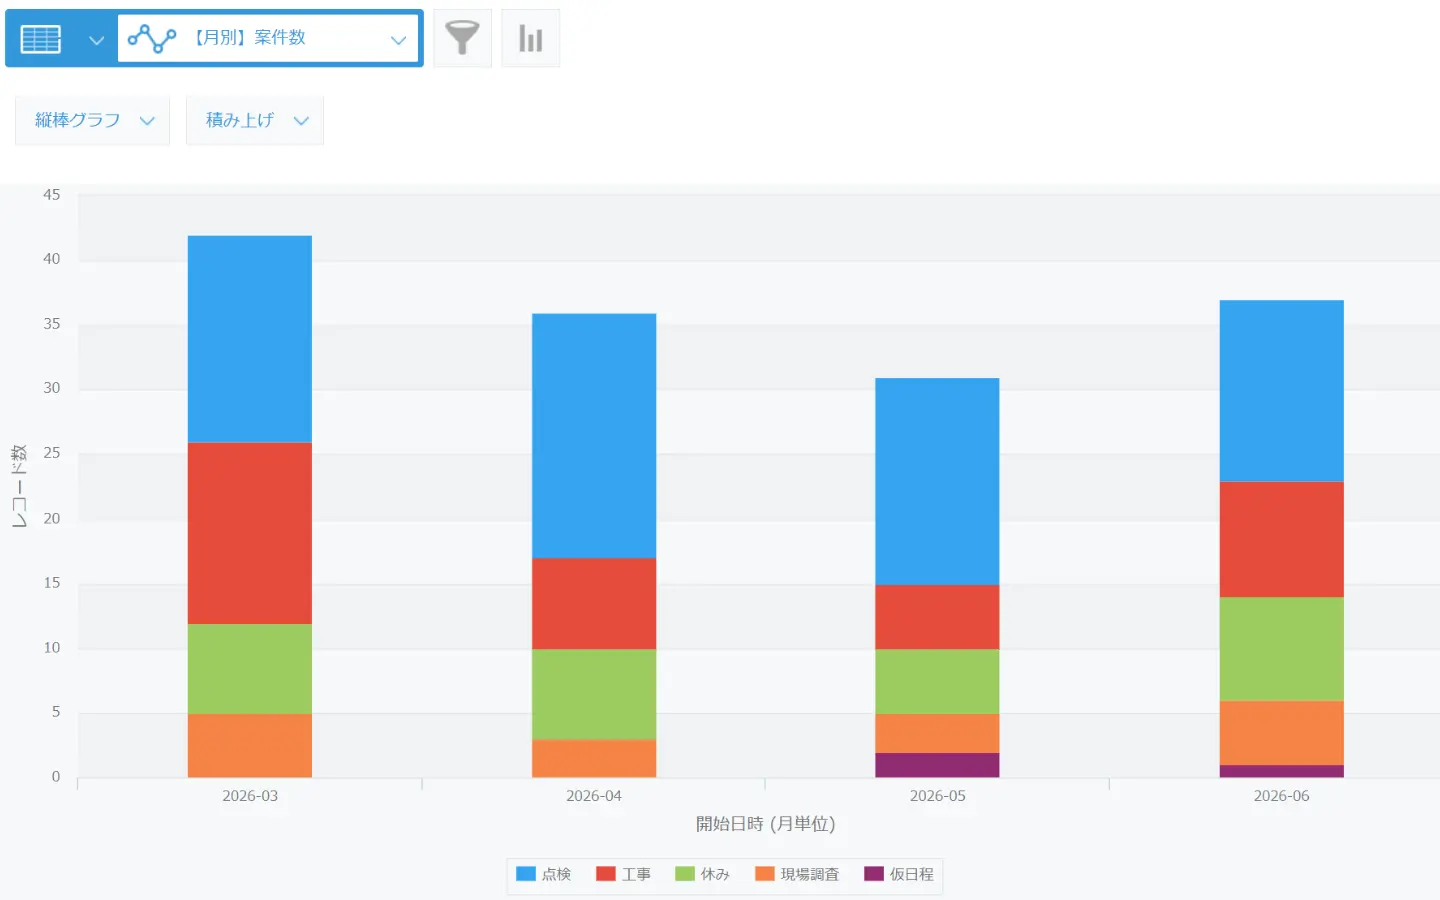Click the bar chart aggregation icon
Image resolution: width=1440 pixels, height=900 pixels.
530,39
